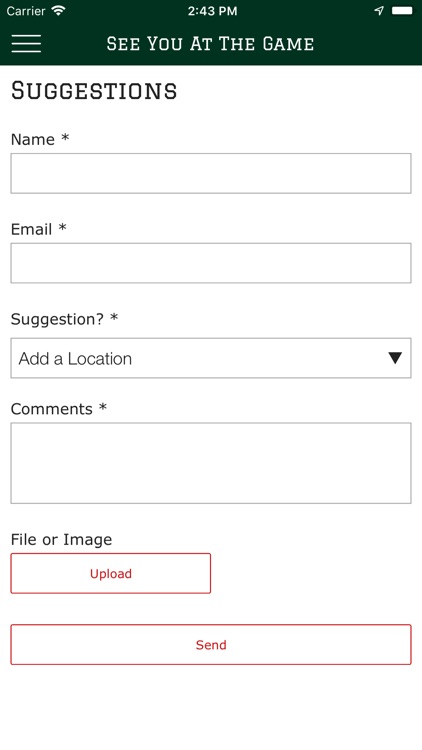Focus the Email input field

pyautogui.click(x=211, y=263)
